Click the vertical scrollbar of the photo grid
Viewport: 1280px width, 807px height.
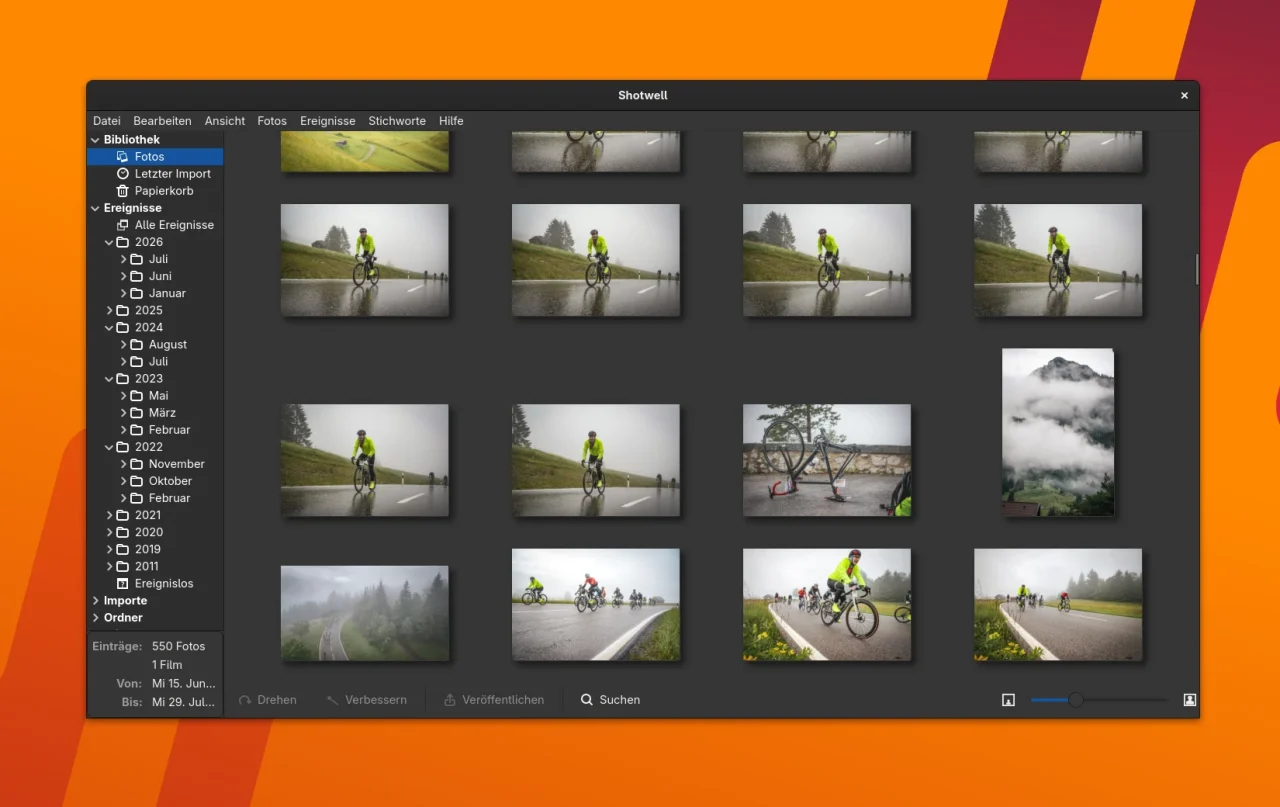pyautogui.click(x=1195, y=270)
